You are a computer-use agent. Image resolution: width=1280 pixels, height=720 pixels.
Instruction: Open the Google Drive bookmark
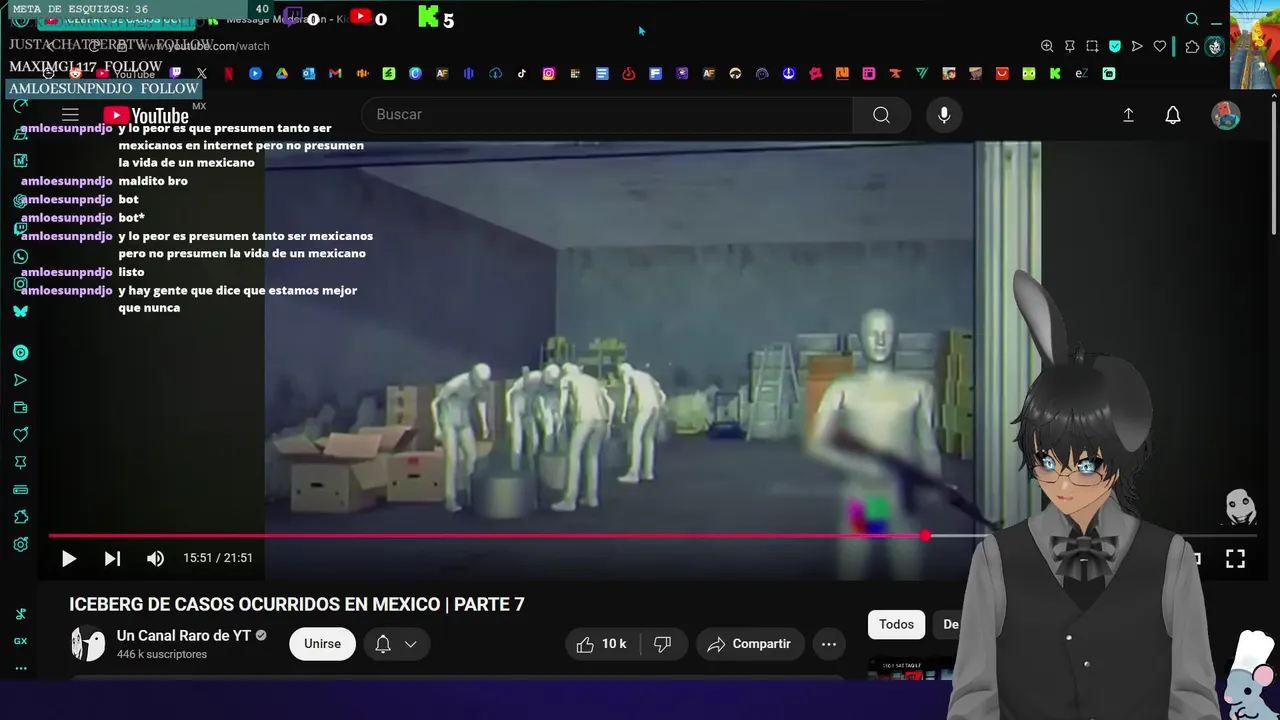click(x=282, y=73)
